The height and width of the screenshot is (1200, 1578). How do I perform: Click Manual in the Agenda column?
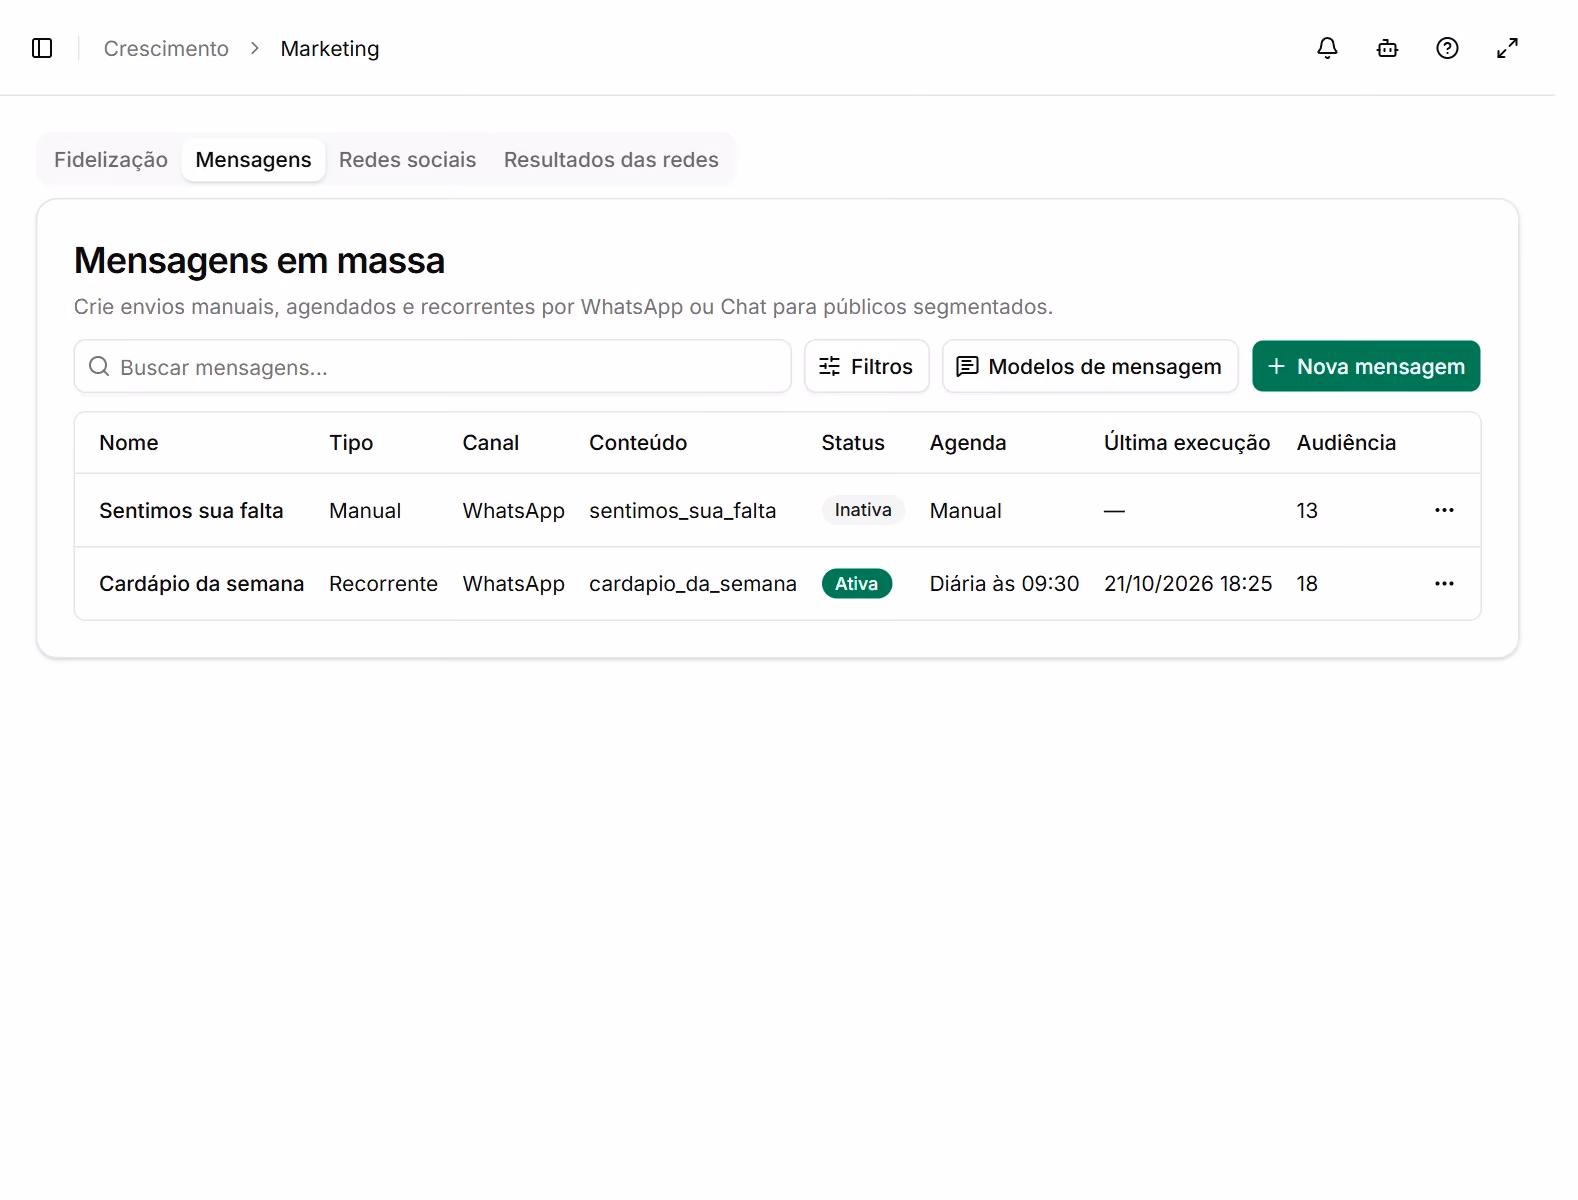click(x=966, y=510)
